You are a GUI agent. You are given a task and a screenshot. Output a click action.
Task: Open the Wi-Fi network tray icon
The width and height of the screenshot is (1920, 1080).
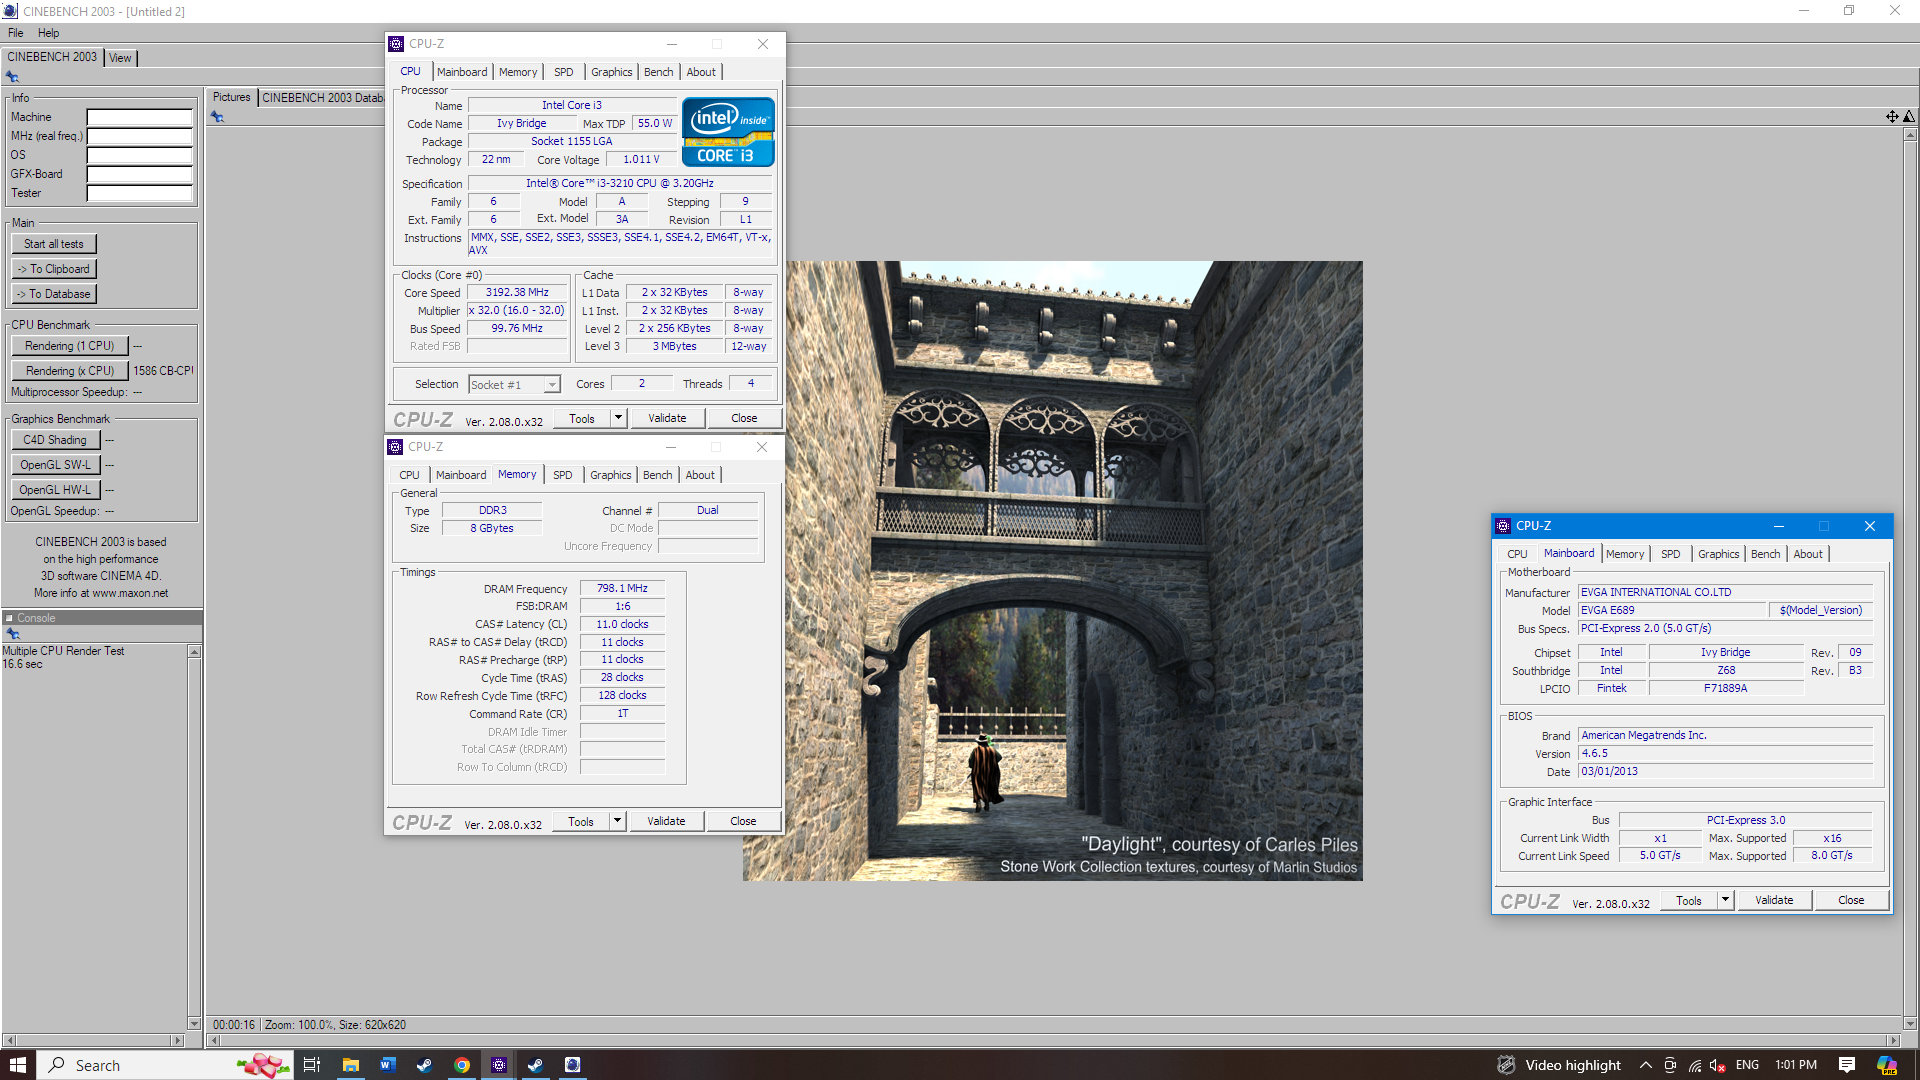(1695, 1065)
